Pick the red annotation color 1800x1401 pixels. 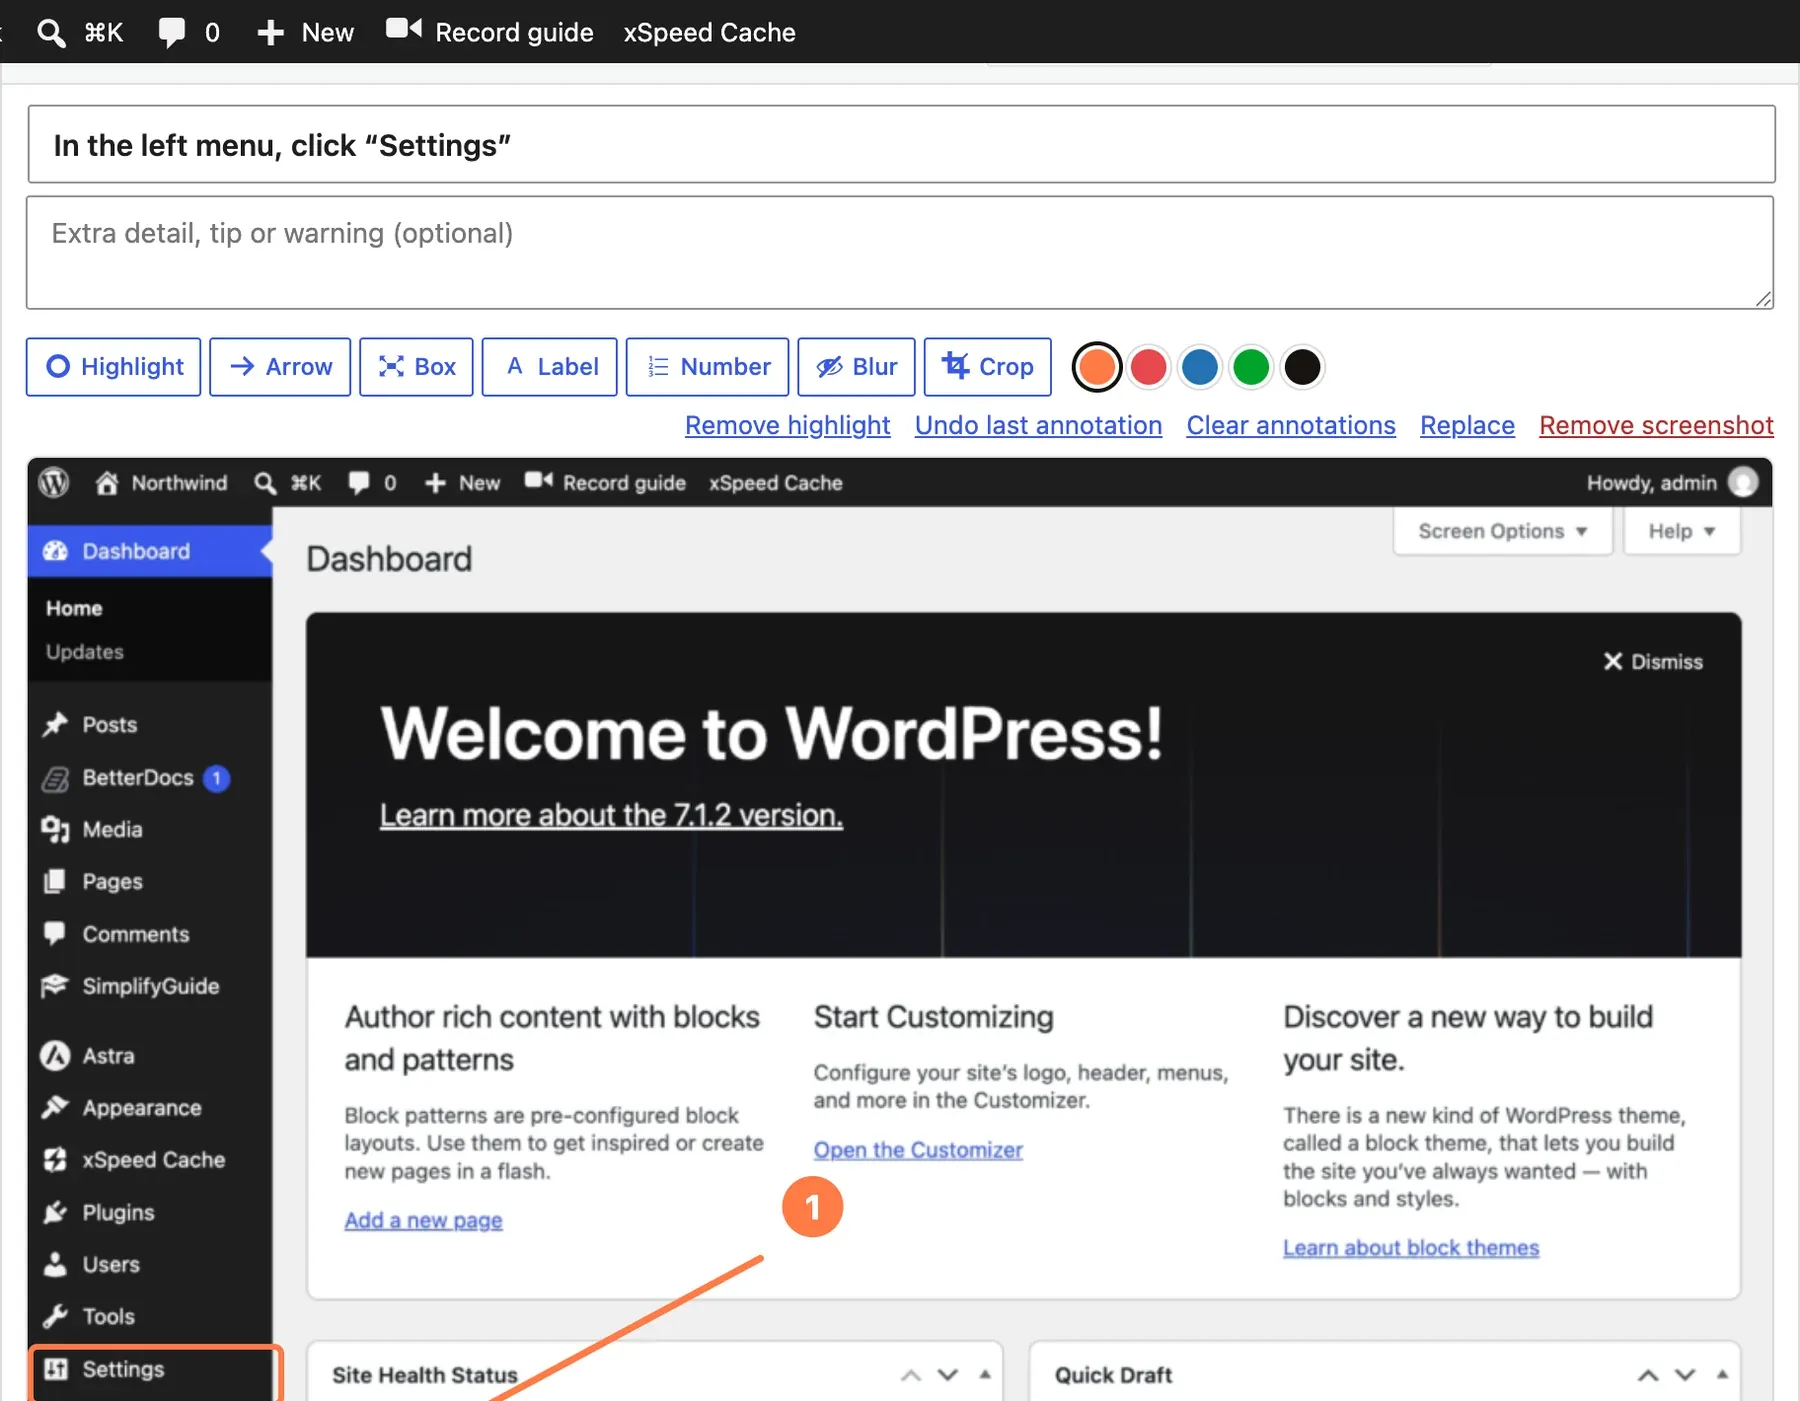pyautogui.click(x=1148, y=367)
